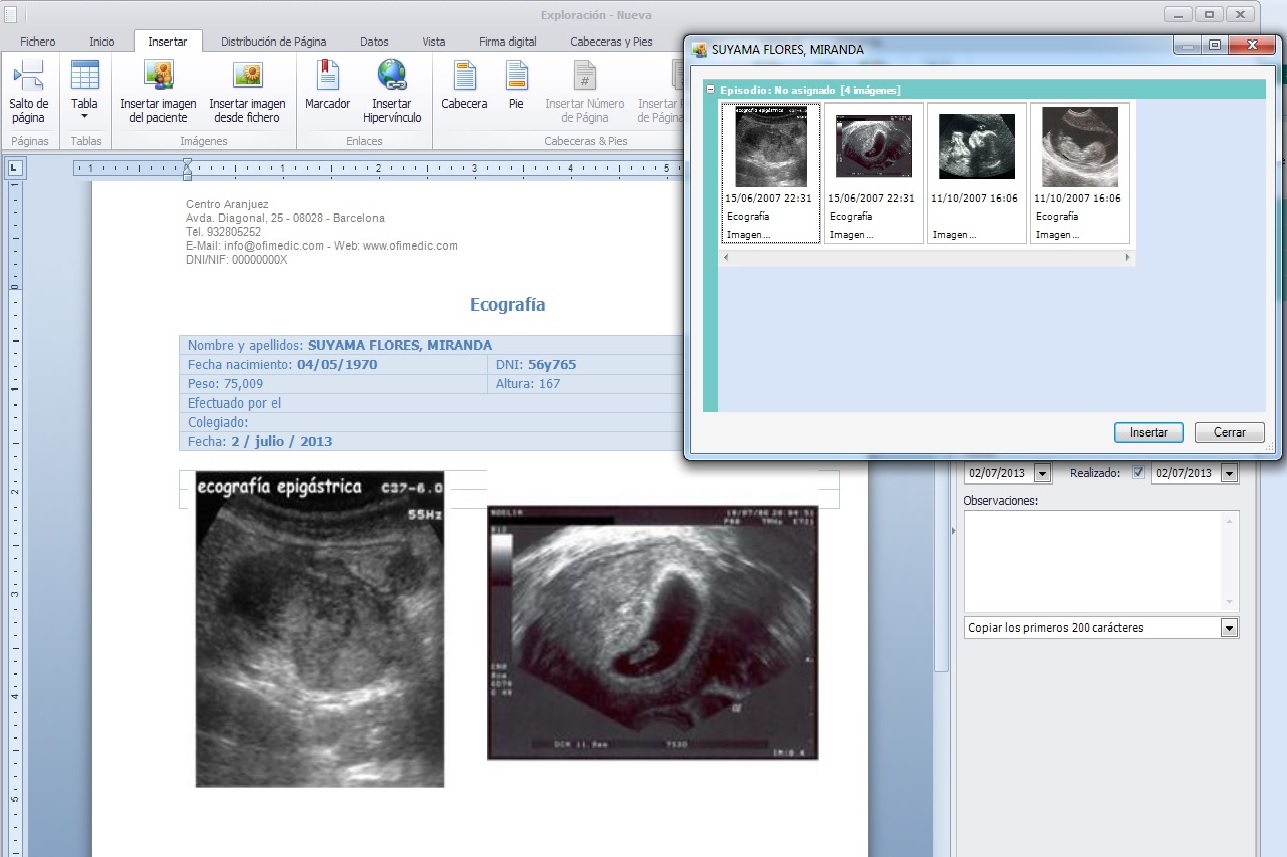This screenshot has height=857, width=1287.
Task: Insert a Marcador bookmark
Action: pyautogui.click(x=327, y=76)
